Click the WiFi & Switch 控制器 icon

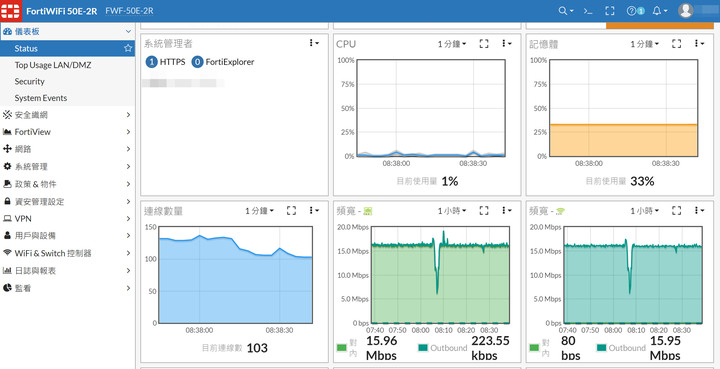pyautogui.click(x=7, y=253)
